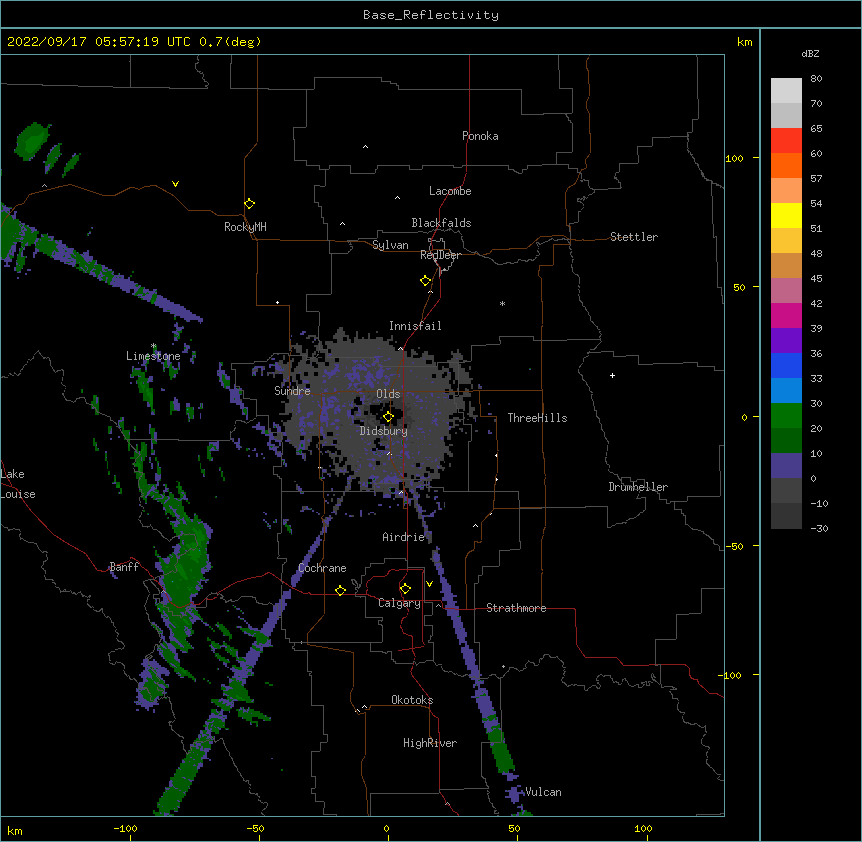Select the Stettler label
The height and width of the screenshot is (842, 862).
click(634, 237)
